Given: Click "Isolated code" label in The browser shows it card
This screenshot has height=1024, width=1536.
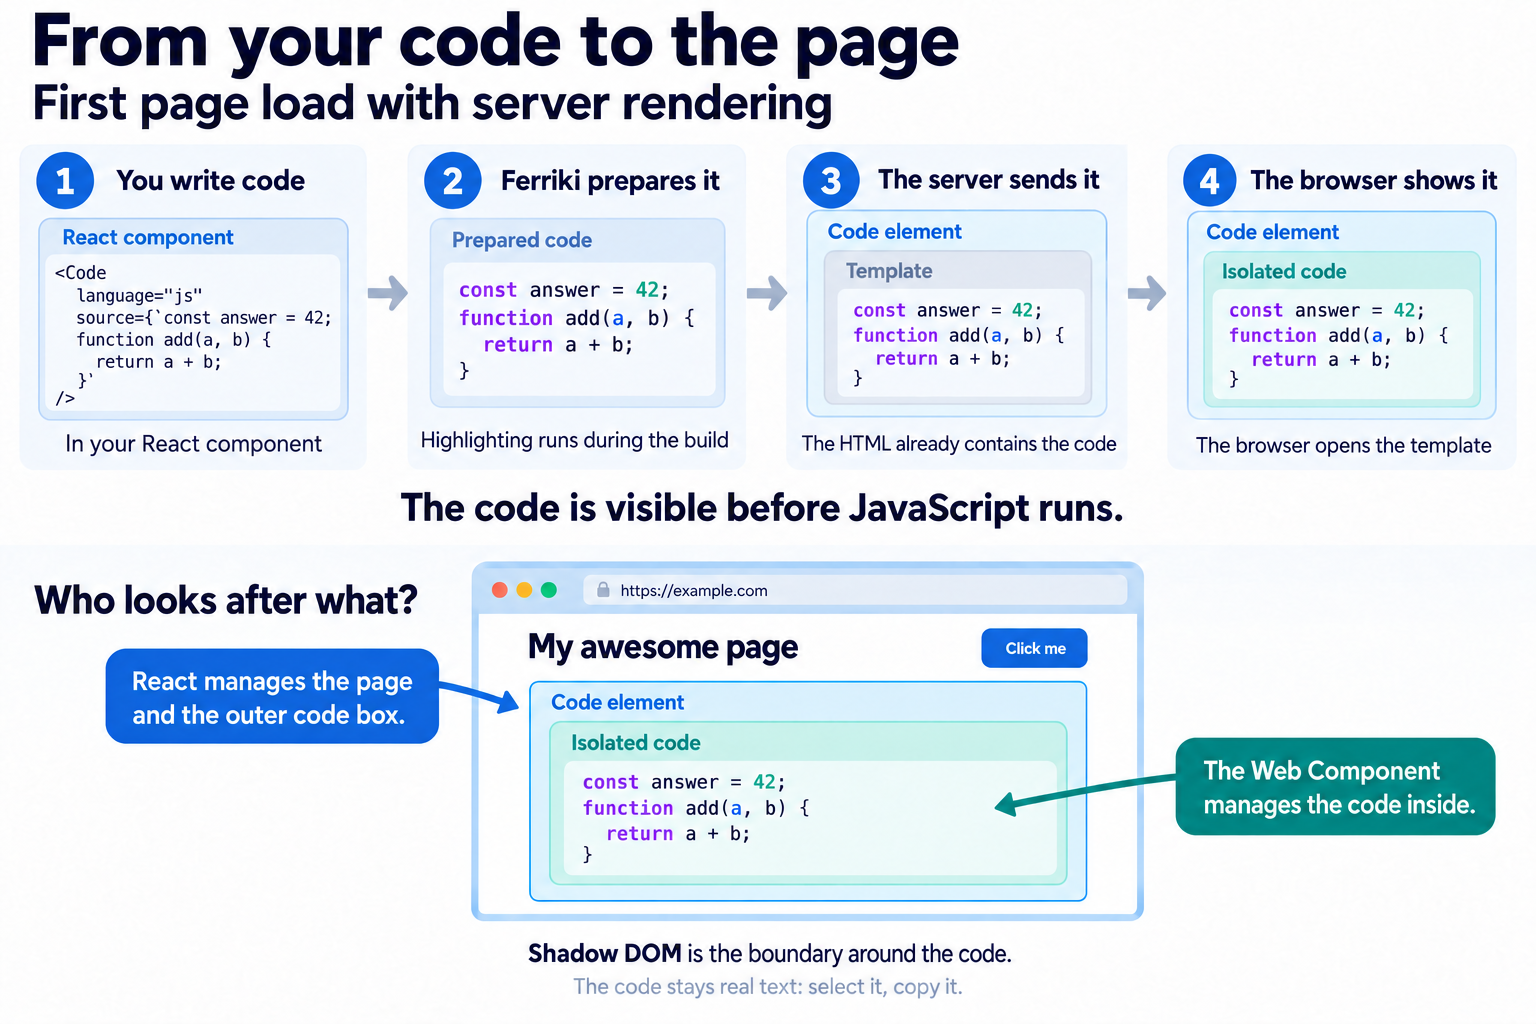Looking at the screenshot, I should point(1284,271).
